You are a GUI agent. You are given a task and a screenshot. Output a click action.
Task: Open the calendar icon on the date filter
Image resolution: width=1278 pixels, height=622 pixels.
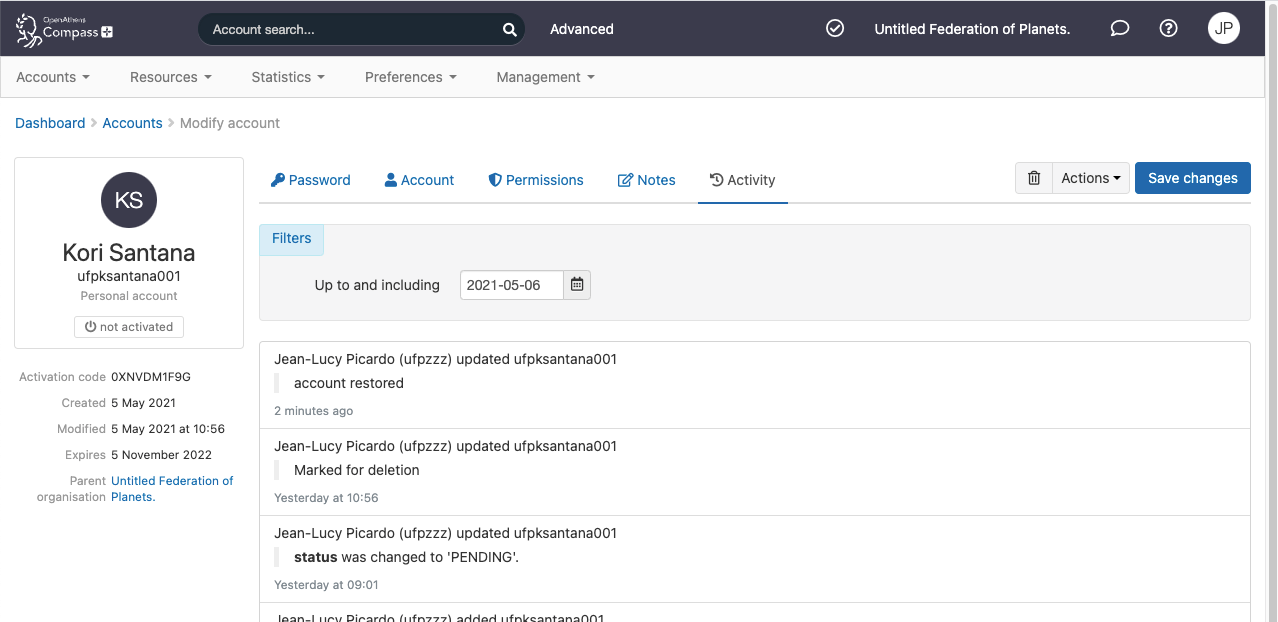click(x=577, y=284)
